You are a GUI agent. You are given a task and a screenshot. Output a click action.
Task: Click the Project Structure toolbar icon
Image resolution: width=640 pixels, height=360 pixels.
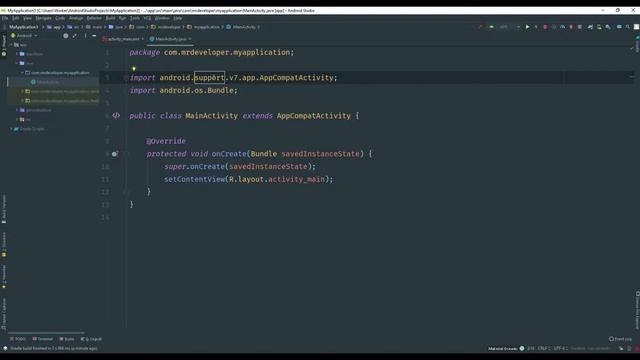tap(619, 27)
